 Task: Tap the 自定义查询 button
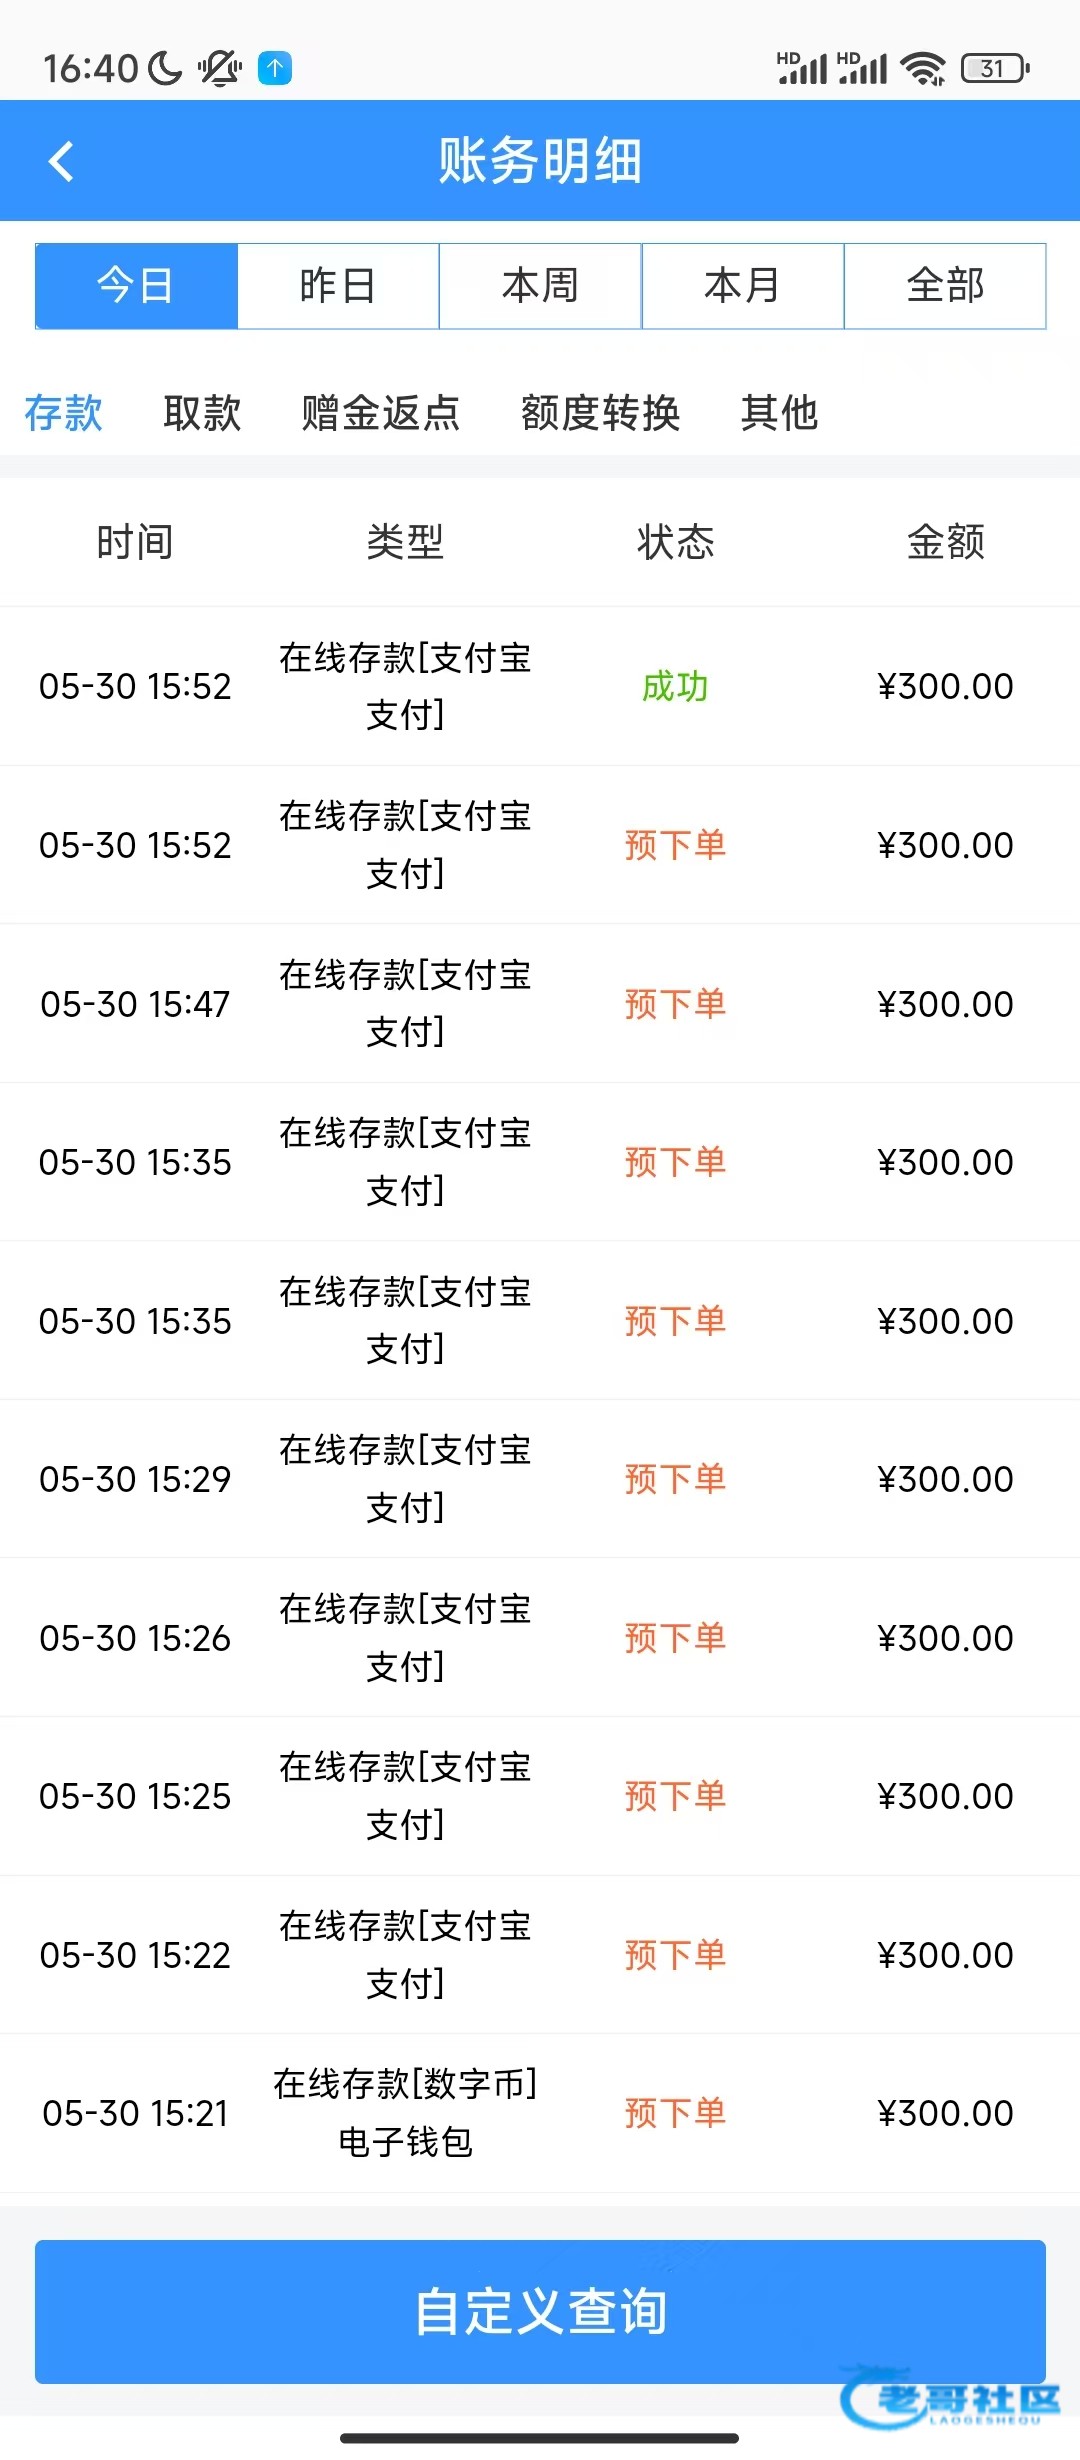(540, 2311)
